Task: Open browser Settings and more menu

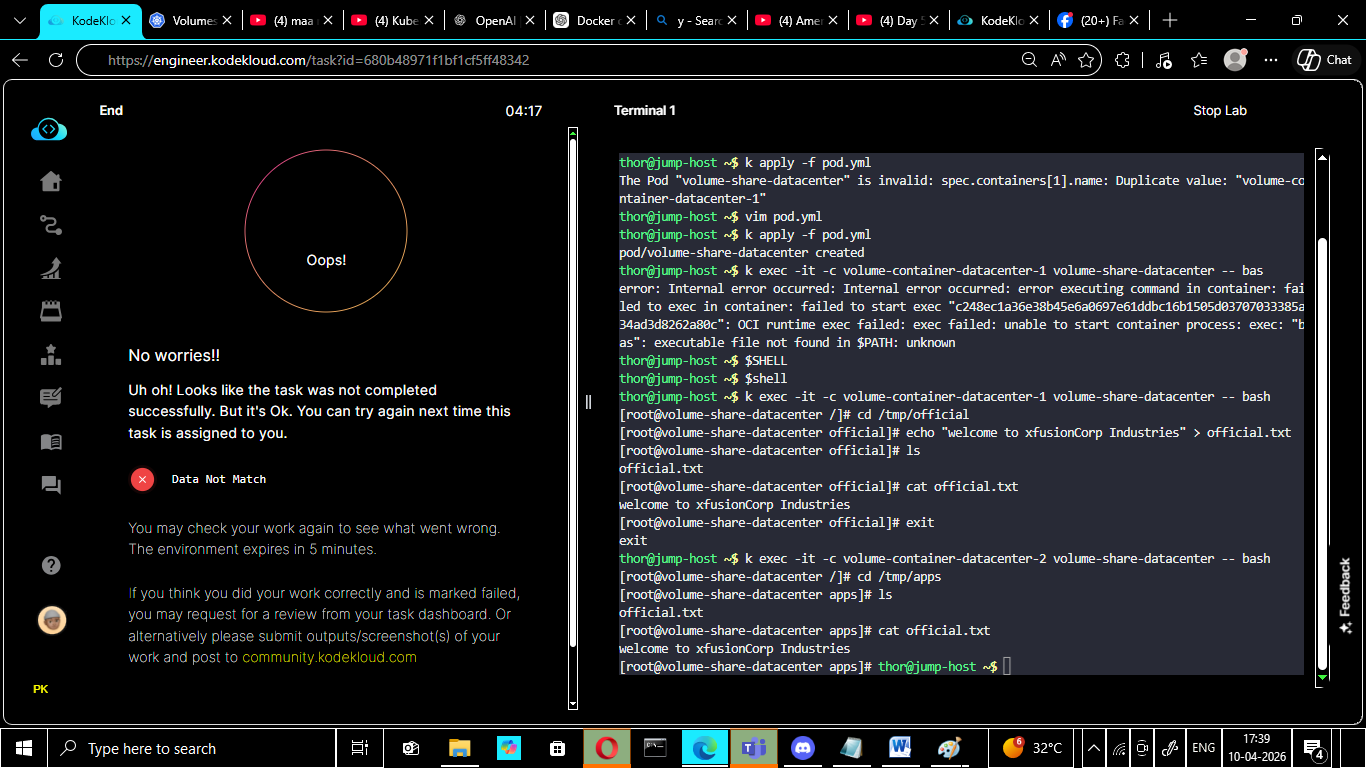Action: point(1271,60)
